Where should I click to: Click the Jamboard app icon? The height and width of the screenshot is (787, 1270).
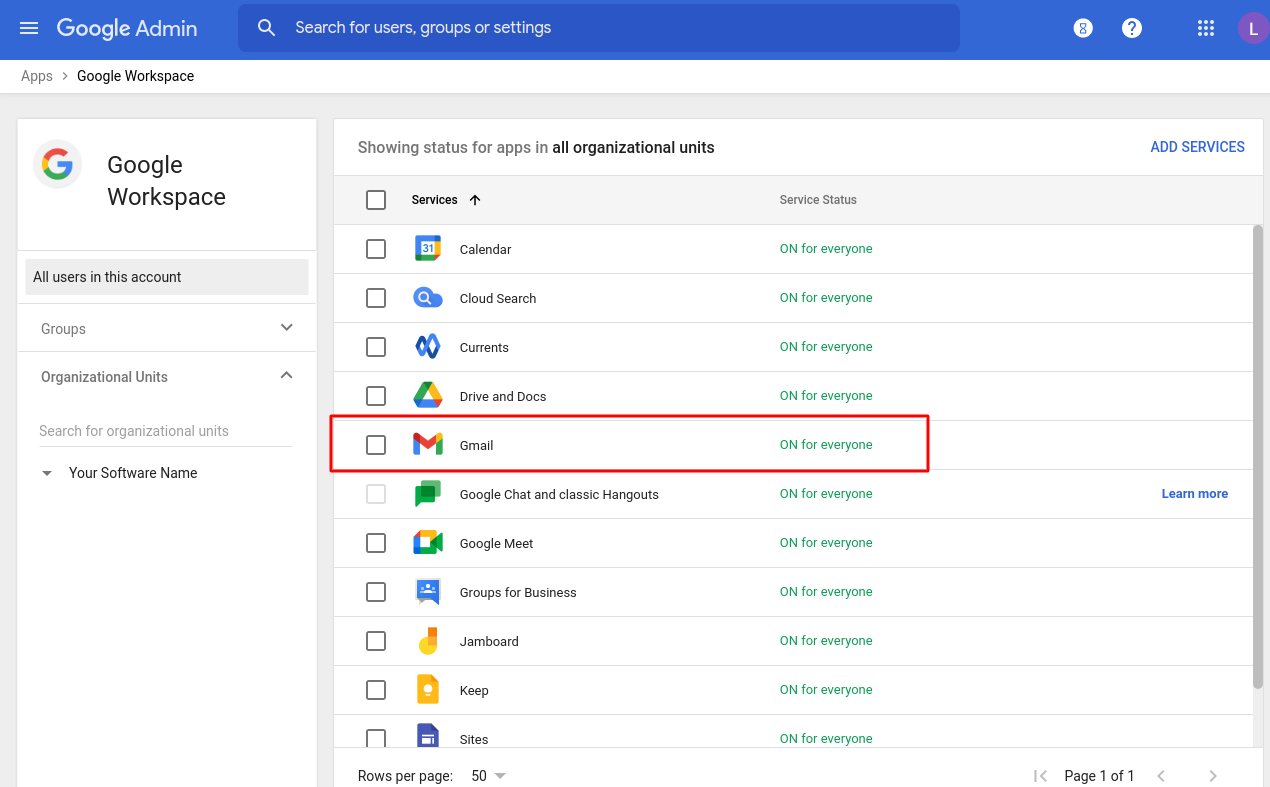tap(428, 641)
